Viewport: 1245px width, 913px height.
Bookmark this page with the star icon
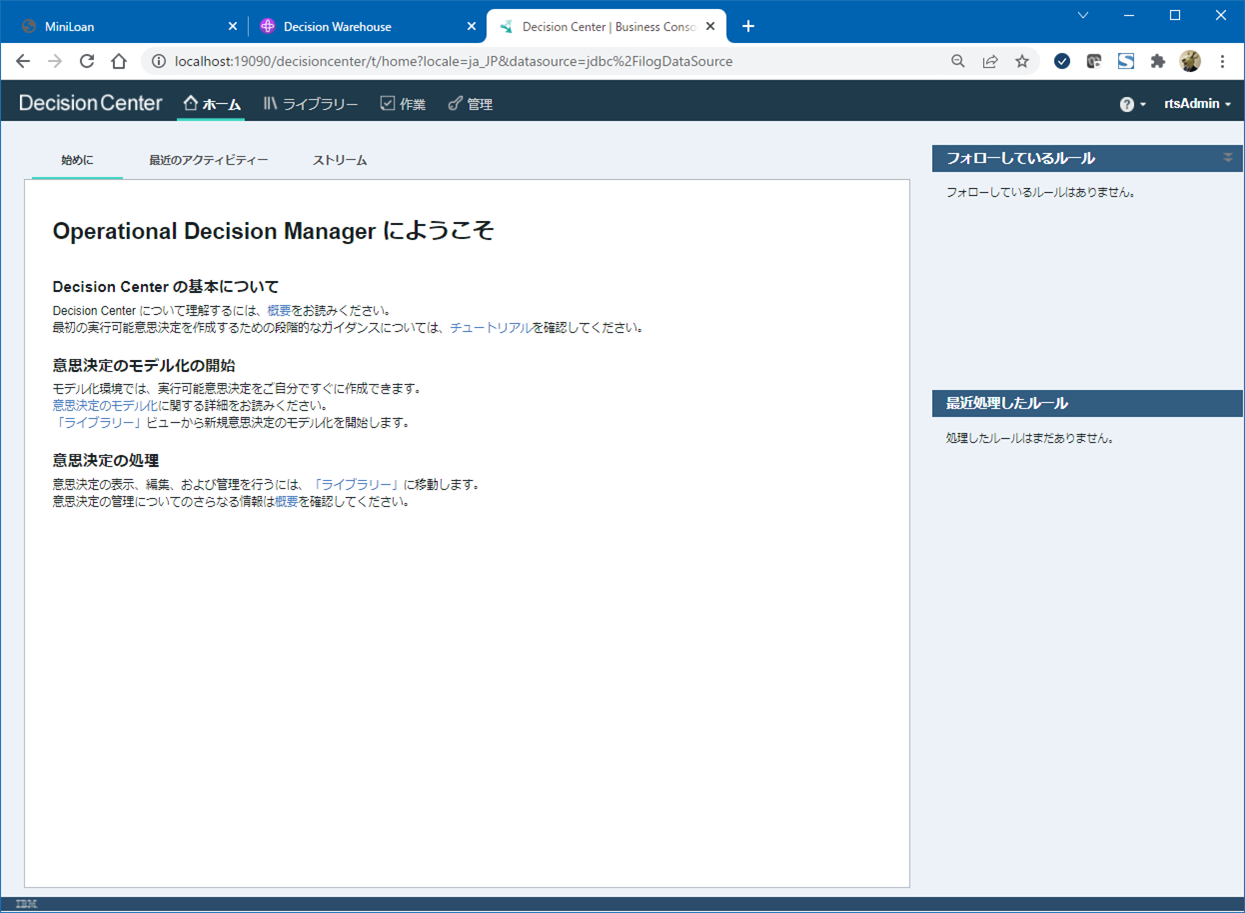(1022, 61)
